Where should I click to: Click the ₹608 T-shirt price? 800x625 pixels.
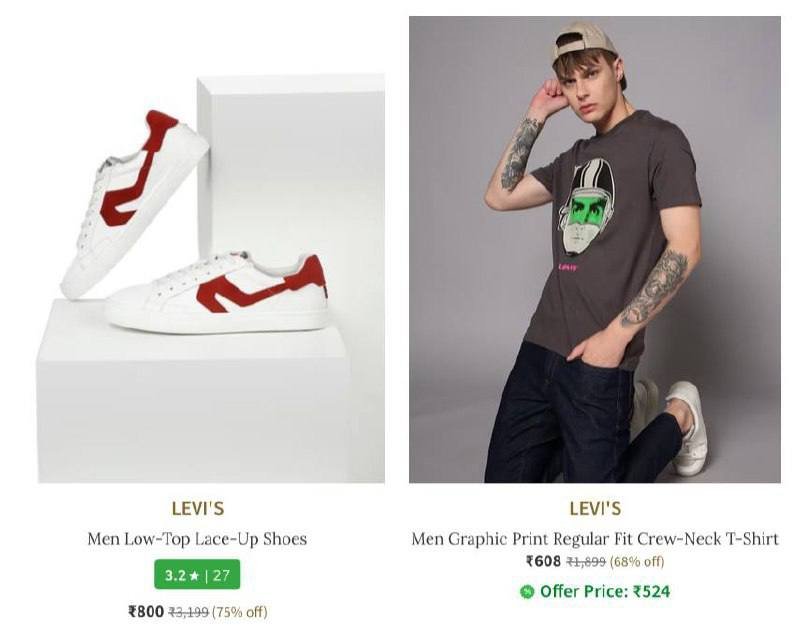[543, 561]
